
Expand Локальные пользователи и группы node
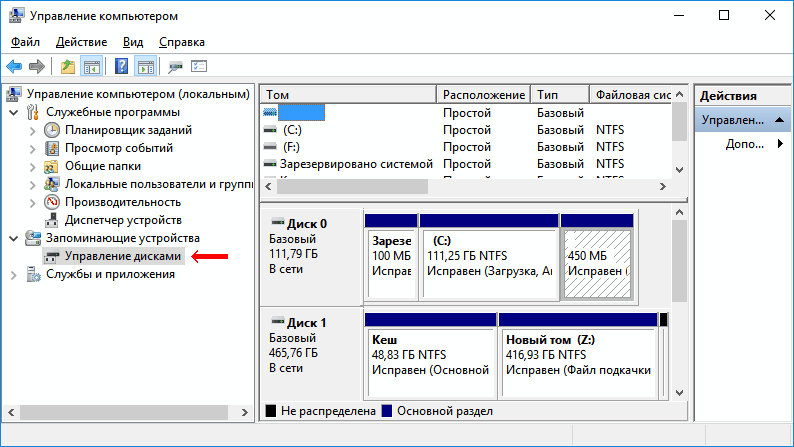point(32,185)
